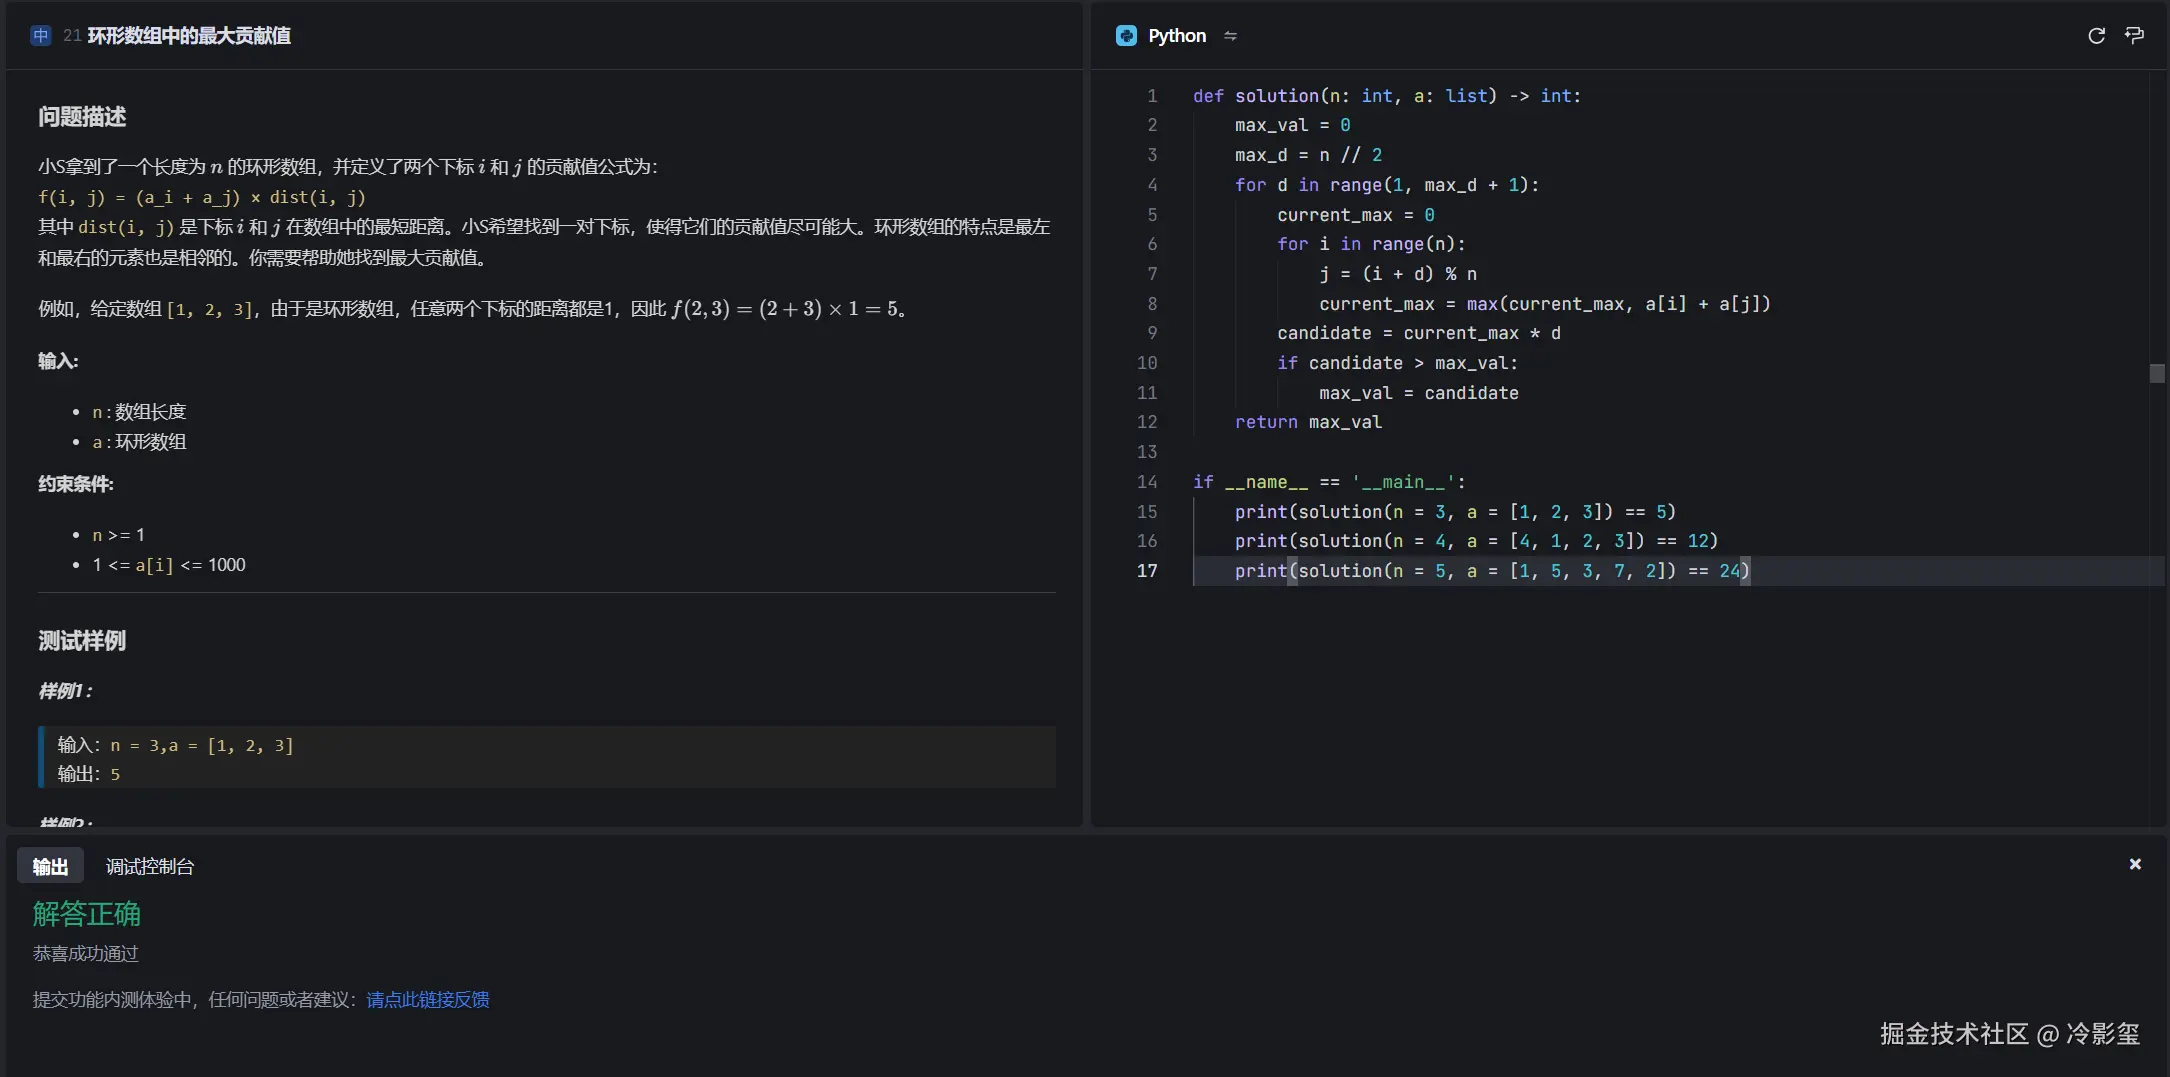Viewport: 2170px width, 1077px height.
Task: Click the medium difficulty badge 中
Action: 41,36
